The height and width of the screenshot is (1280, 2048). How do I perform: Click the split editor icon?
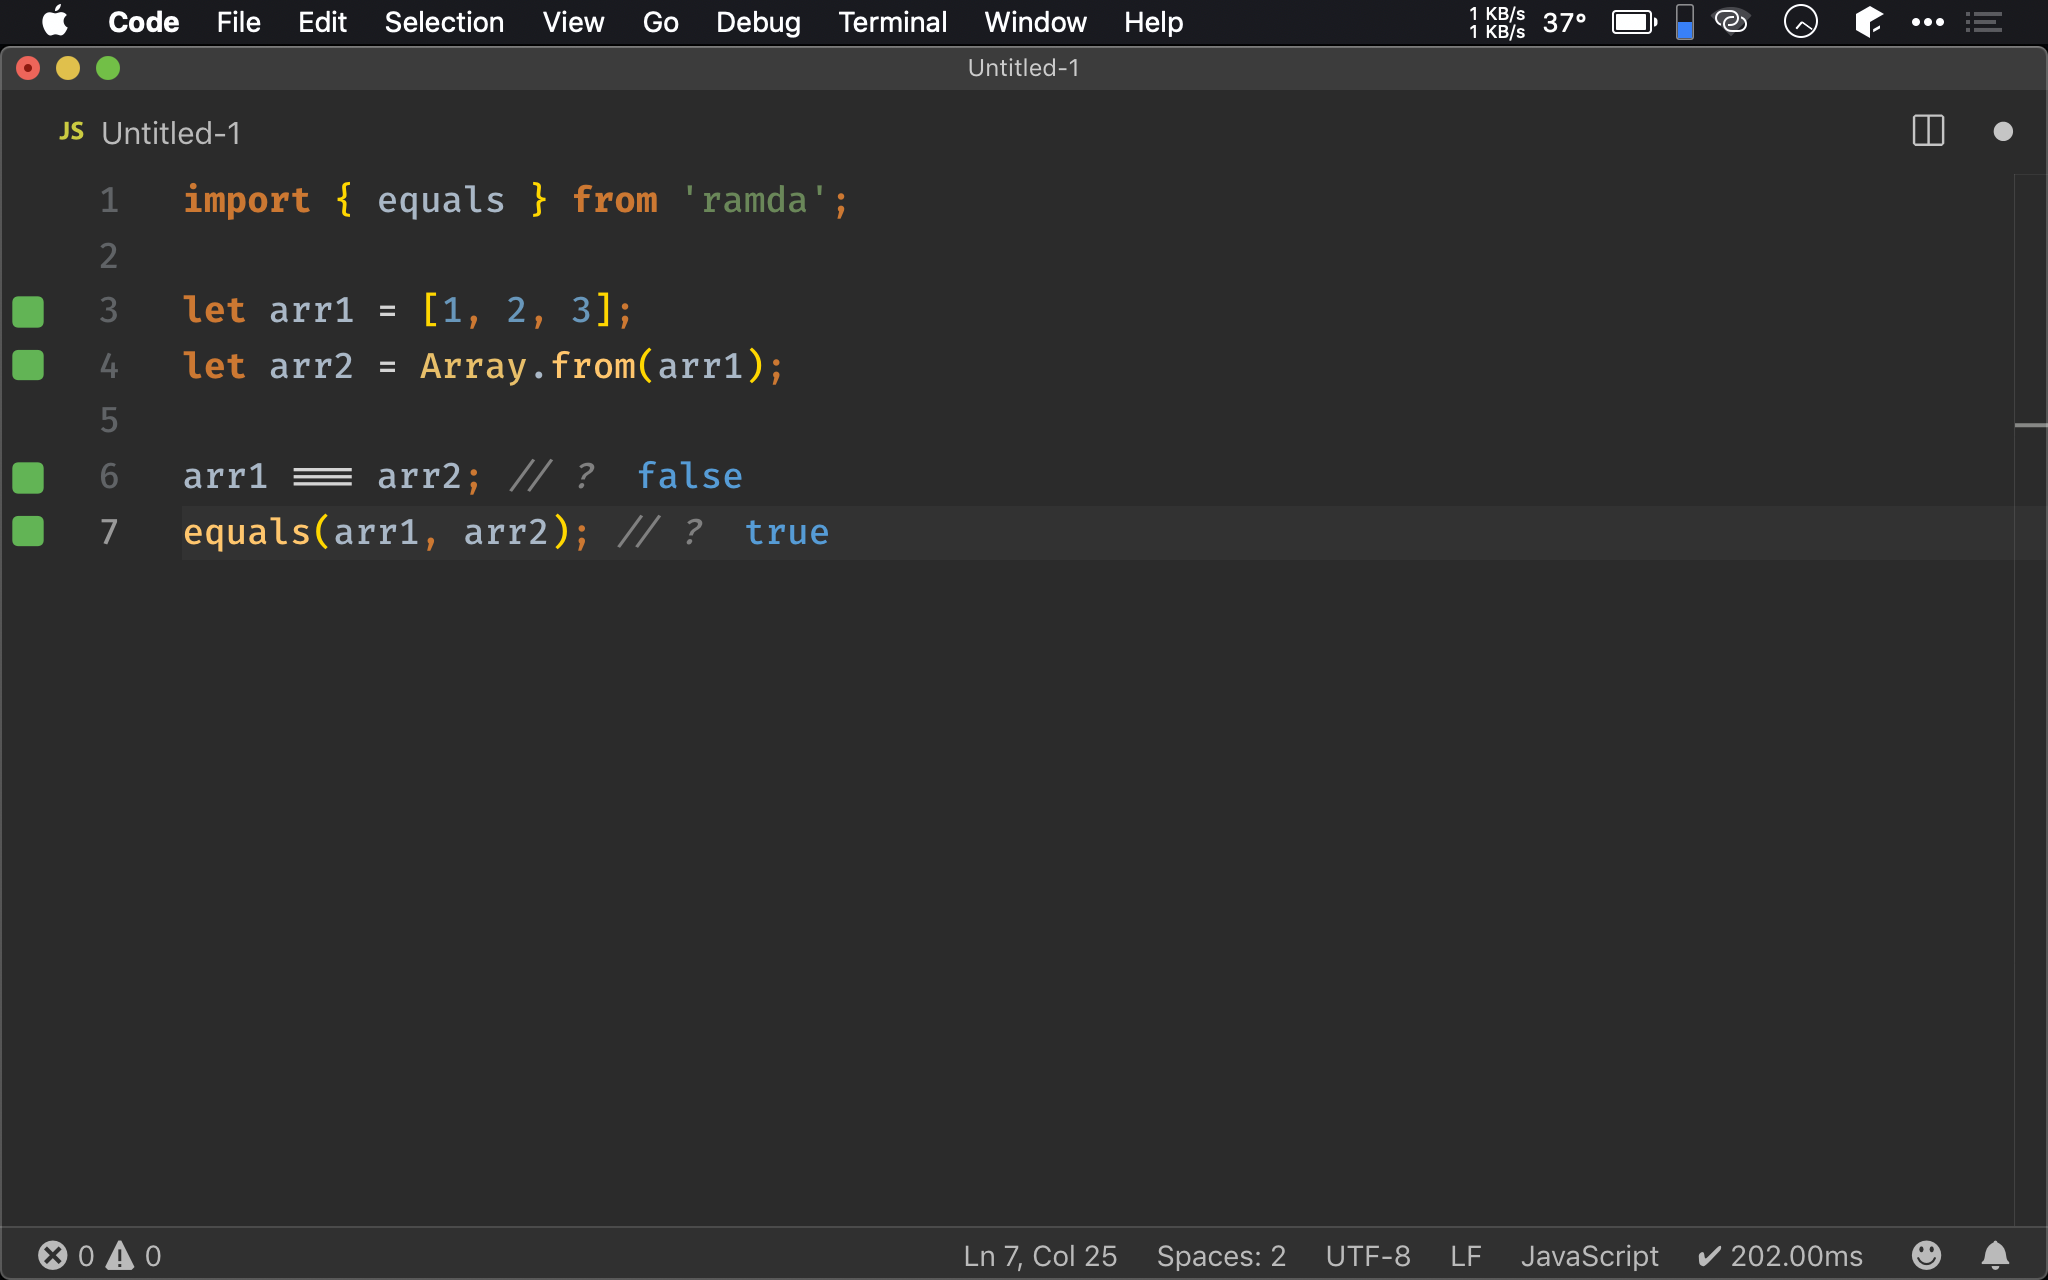(1927, 131)
